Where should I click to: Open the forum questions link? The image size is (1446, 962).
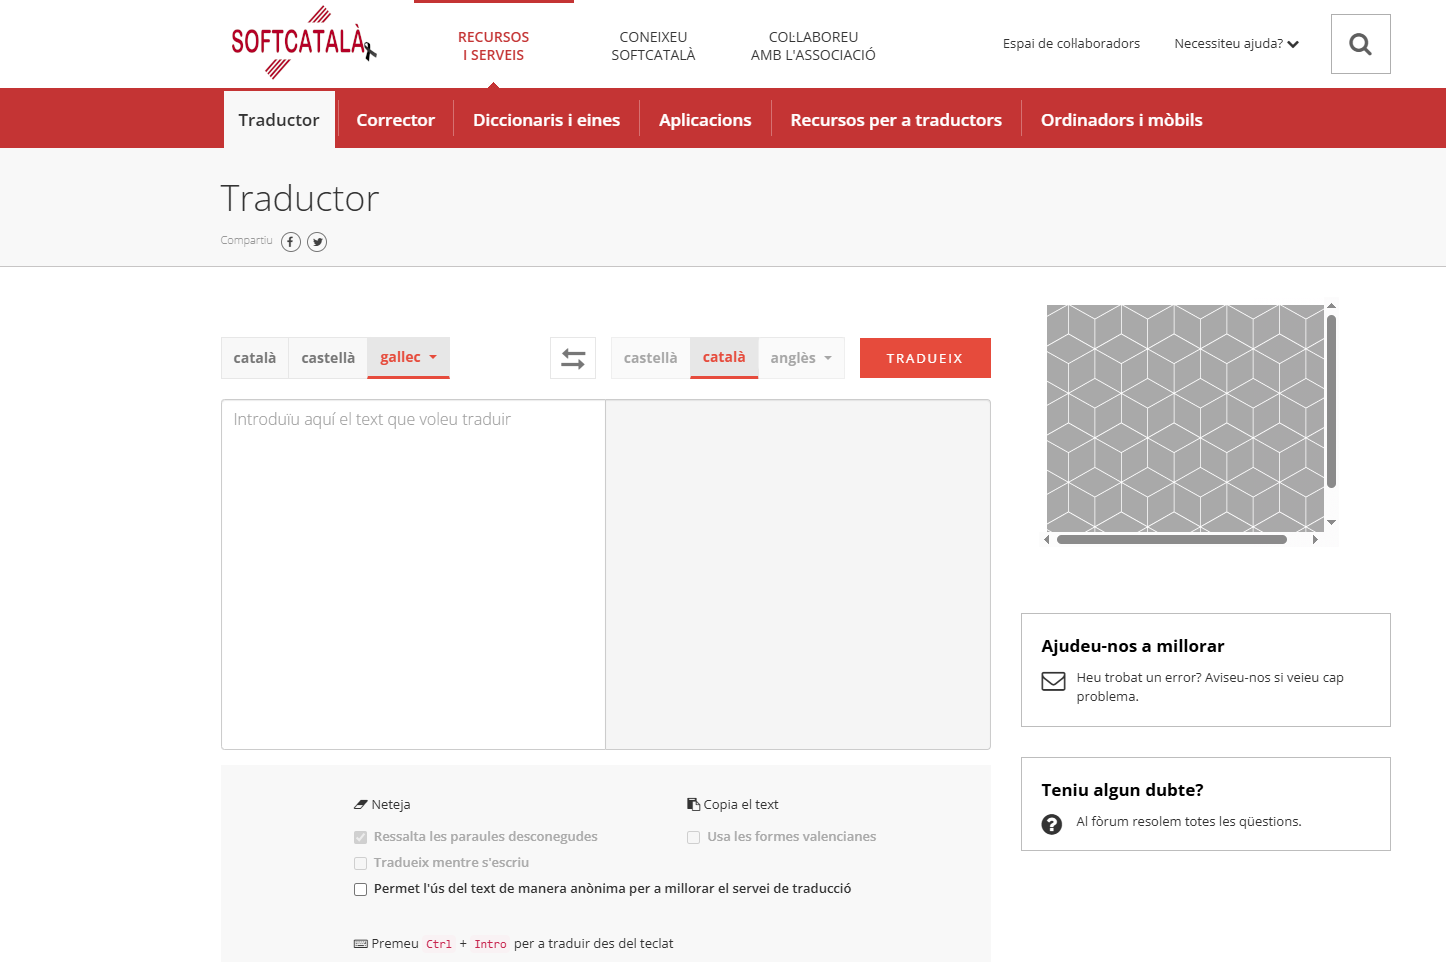[x=1189, y=822]
